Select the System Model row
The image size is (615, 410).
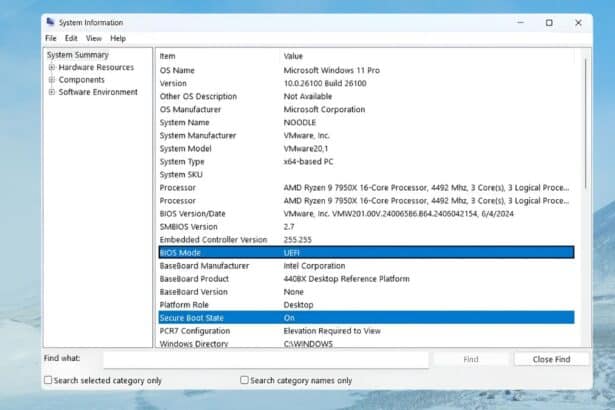[x=366, y=148]
